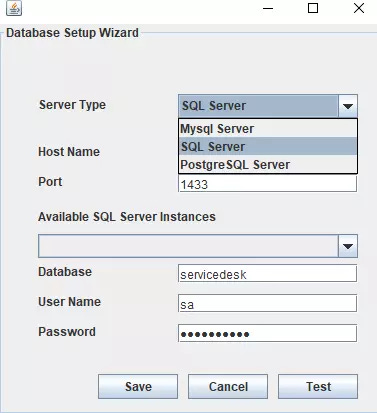Click the User Name field containing sa

click(x=267, y=303)
